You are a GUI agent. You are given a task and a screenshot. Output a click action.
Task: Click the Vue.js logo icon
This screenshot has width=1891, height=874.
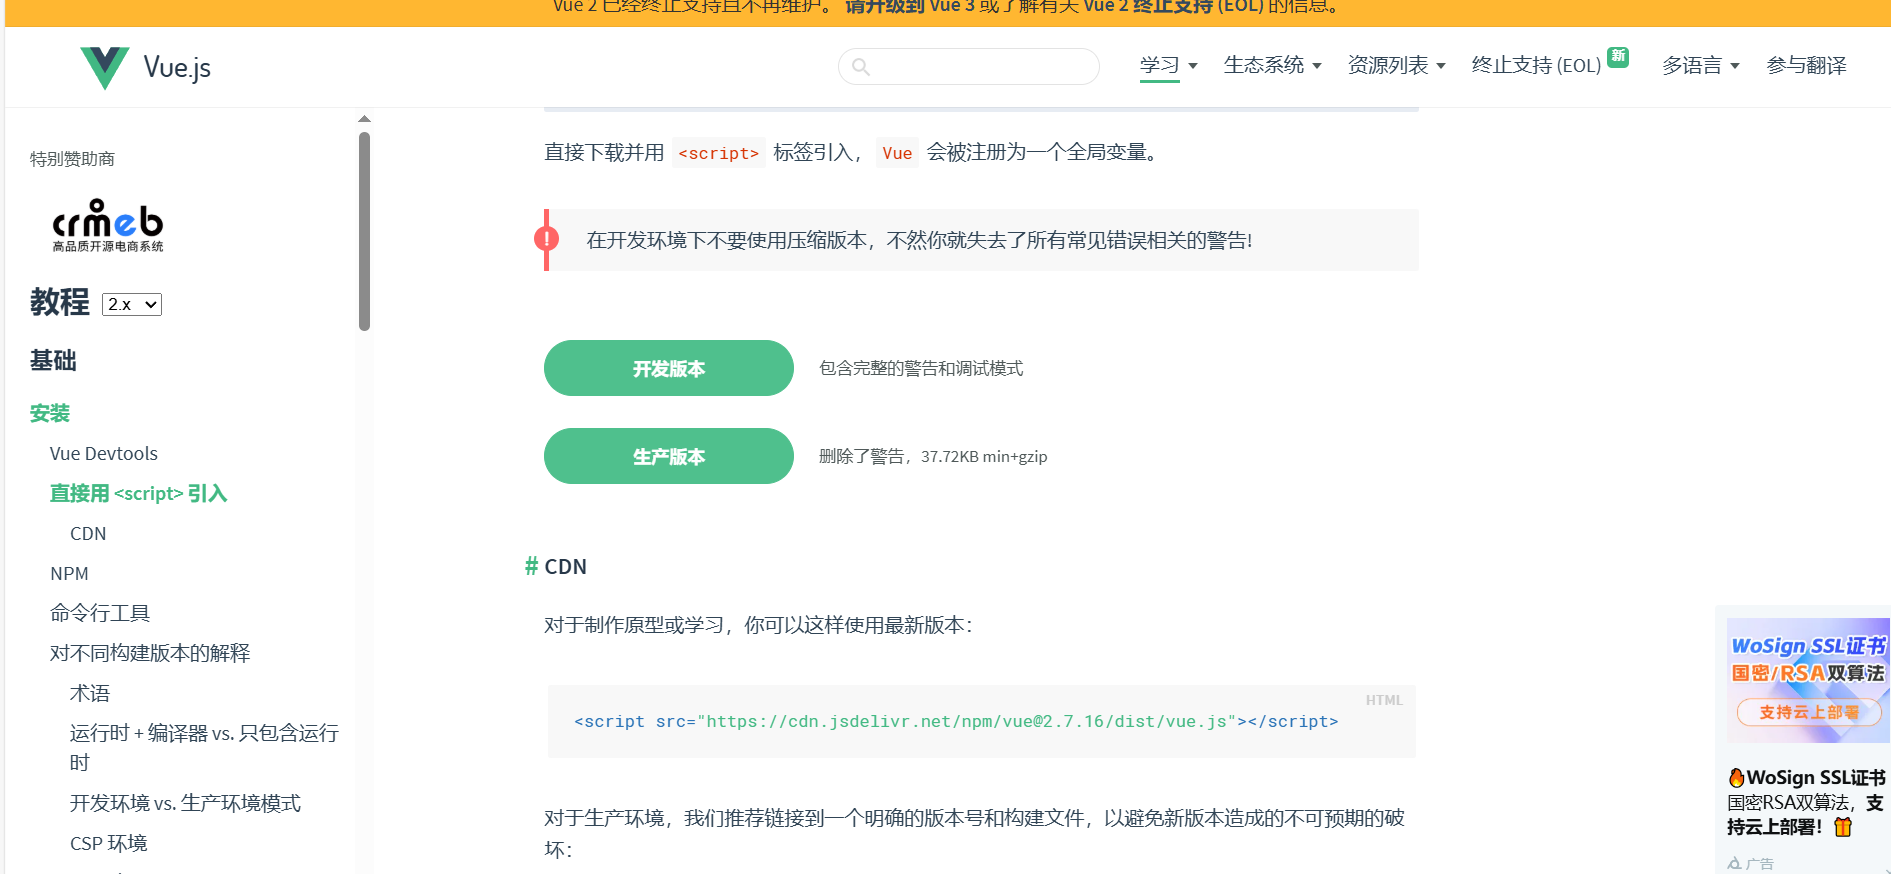pos(105,67)
